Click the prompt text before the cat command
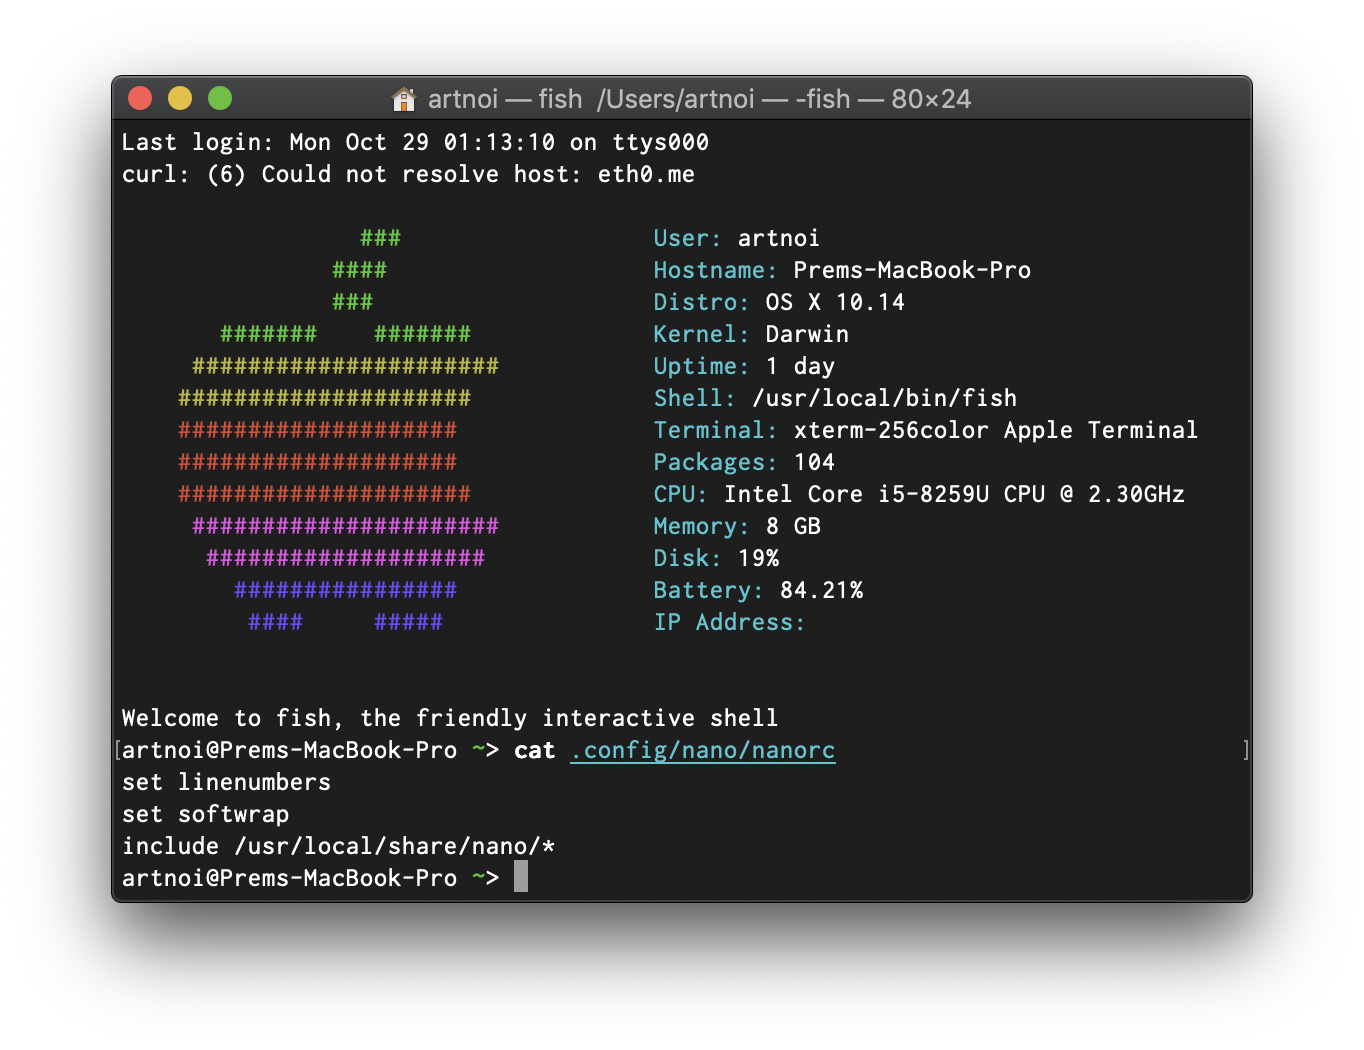Viewport: 1364px width, 1050px height. 310,750
